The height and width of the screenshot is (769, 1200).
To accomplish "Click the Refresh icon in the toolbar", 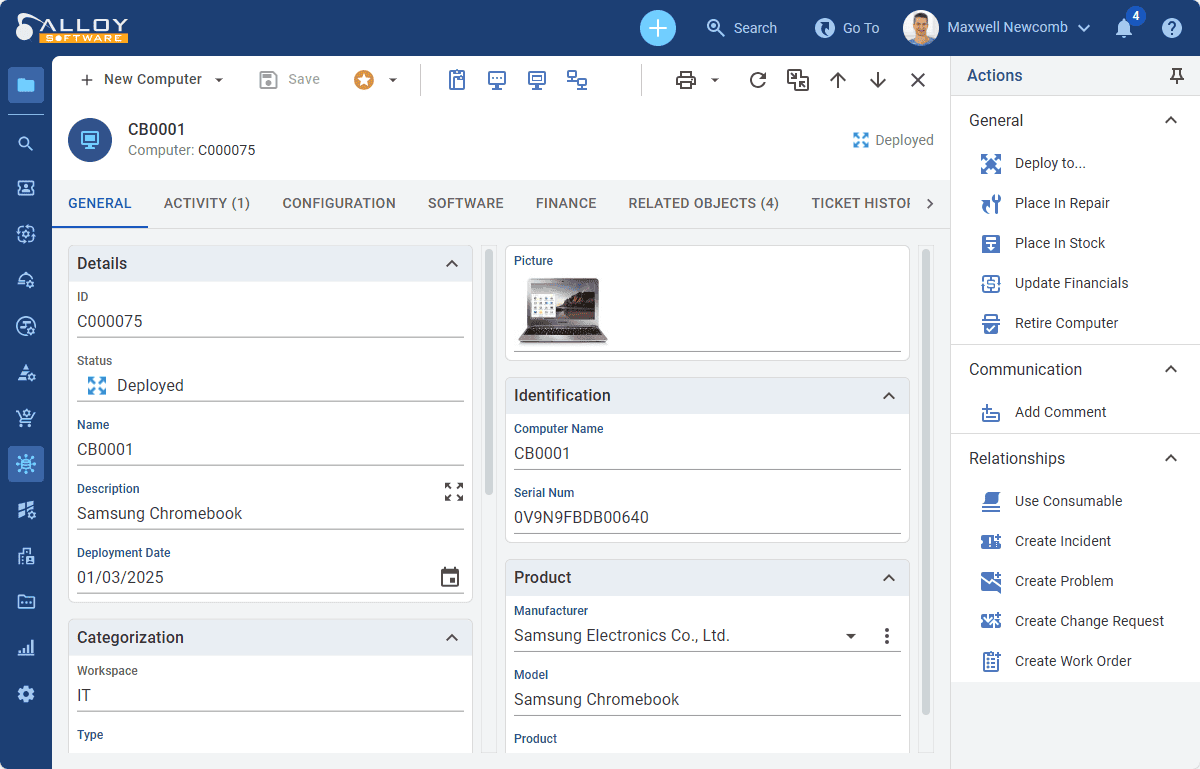I will (758, 80).
